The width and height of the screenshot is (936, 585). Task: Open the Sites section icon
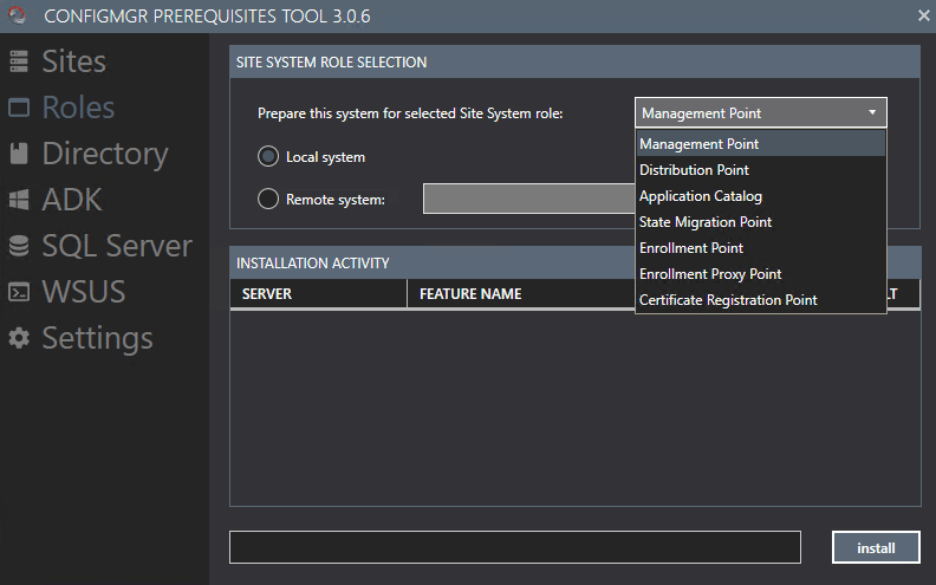pos(18,60)
